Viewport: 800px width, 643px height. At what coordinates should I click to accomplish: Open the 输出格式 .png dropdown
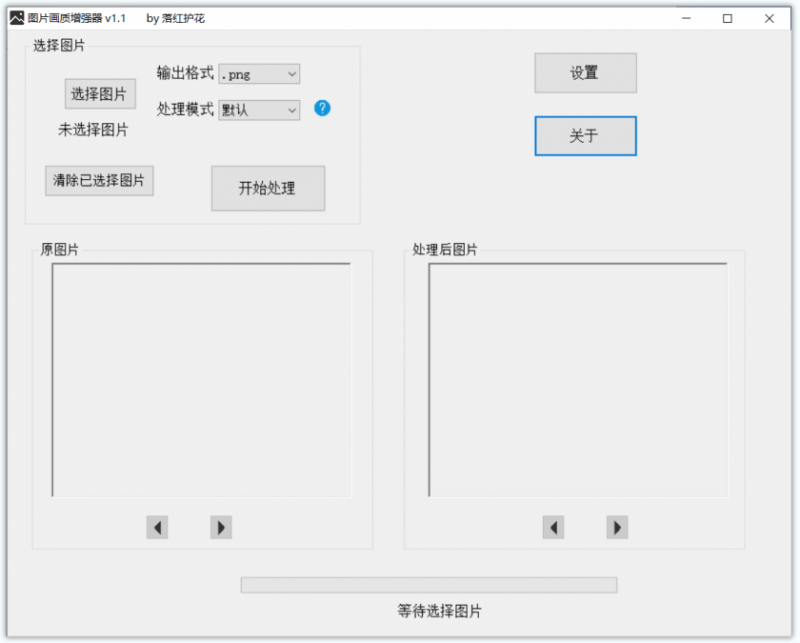click(259, 74)
